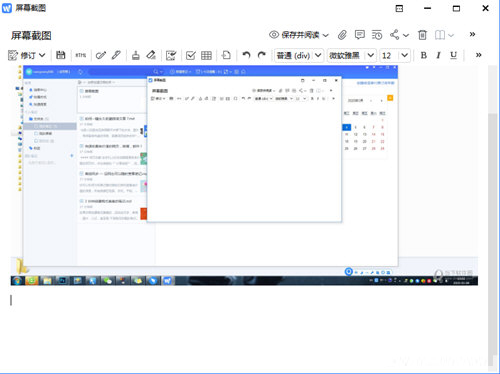
Task: Click the eraser clear-formatting icon
Action: (151, 55)
